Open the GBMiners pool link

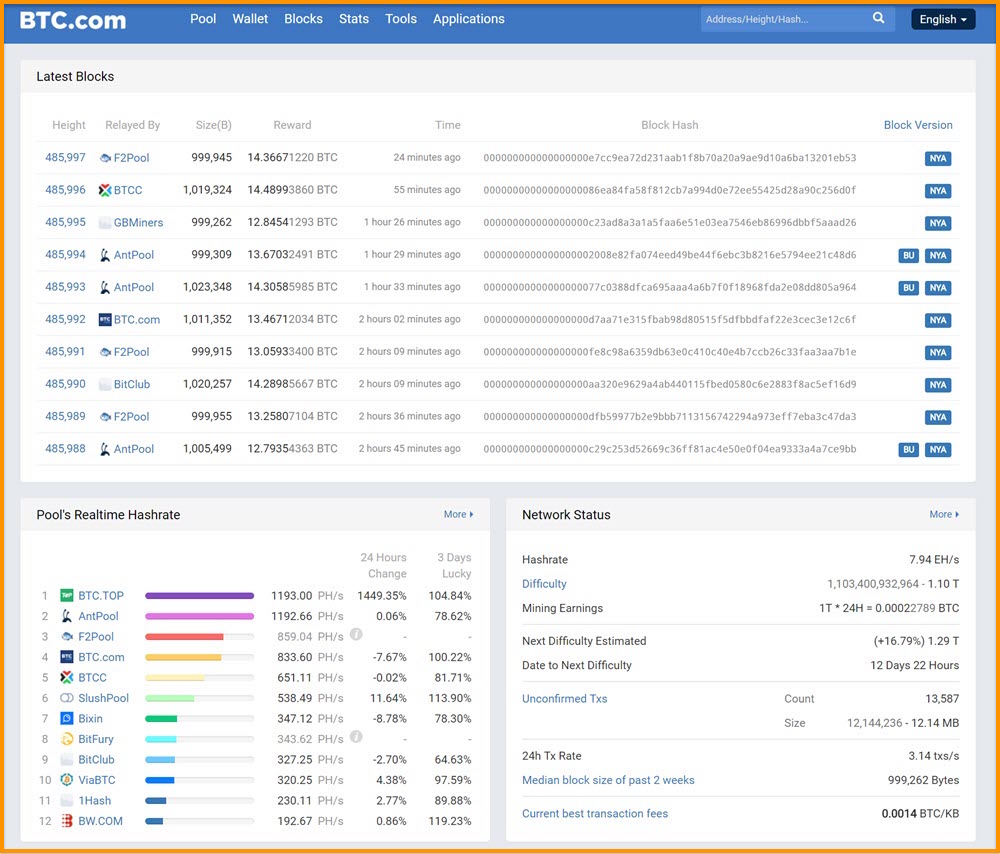click(138, 223)
